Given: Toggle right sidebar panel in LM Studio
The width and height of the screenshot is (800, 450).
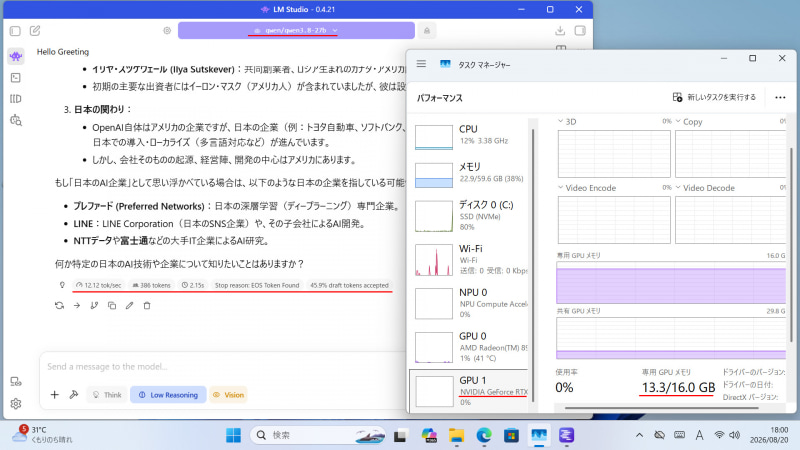Looking at the screenshot, I should point(580,31).
